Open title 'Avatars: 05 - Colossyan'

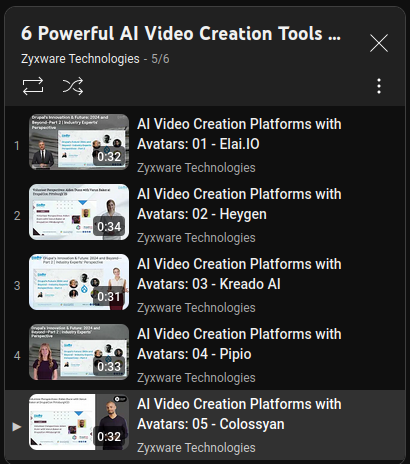[211, 424]
